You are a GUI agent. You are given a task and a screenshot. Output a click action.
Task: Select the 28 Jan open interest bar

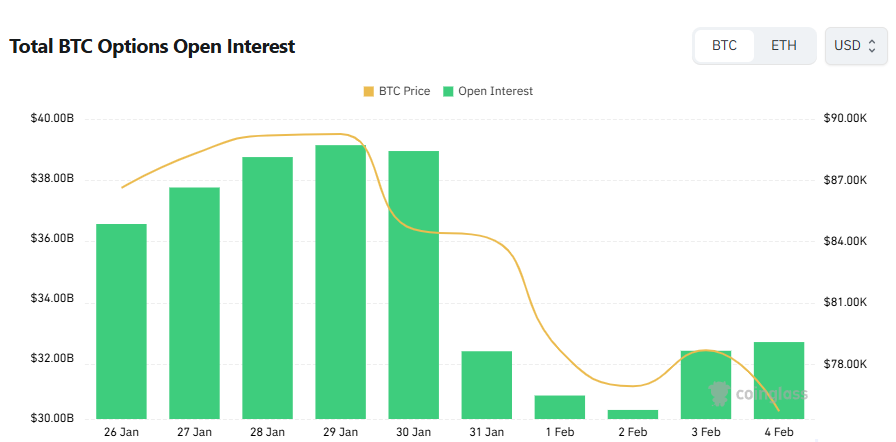click(x=267, y=287)
